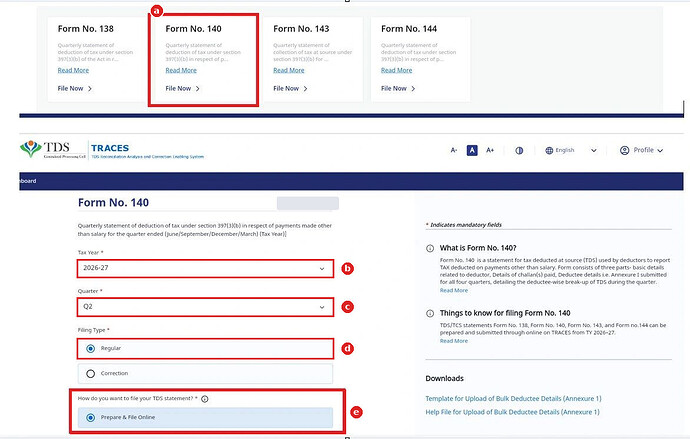This screenshot has width=690, height=439.
Task: Download Template for Upload of Bulk Deductee Details
Action: [513, 399]
